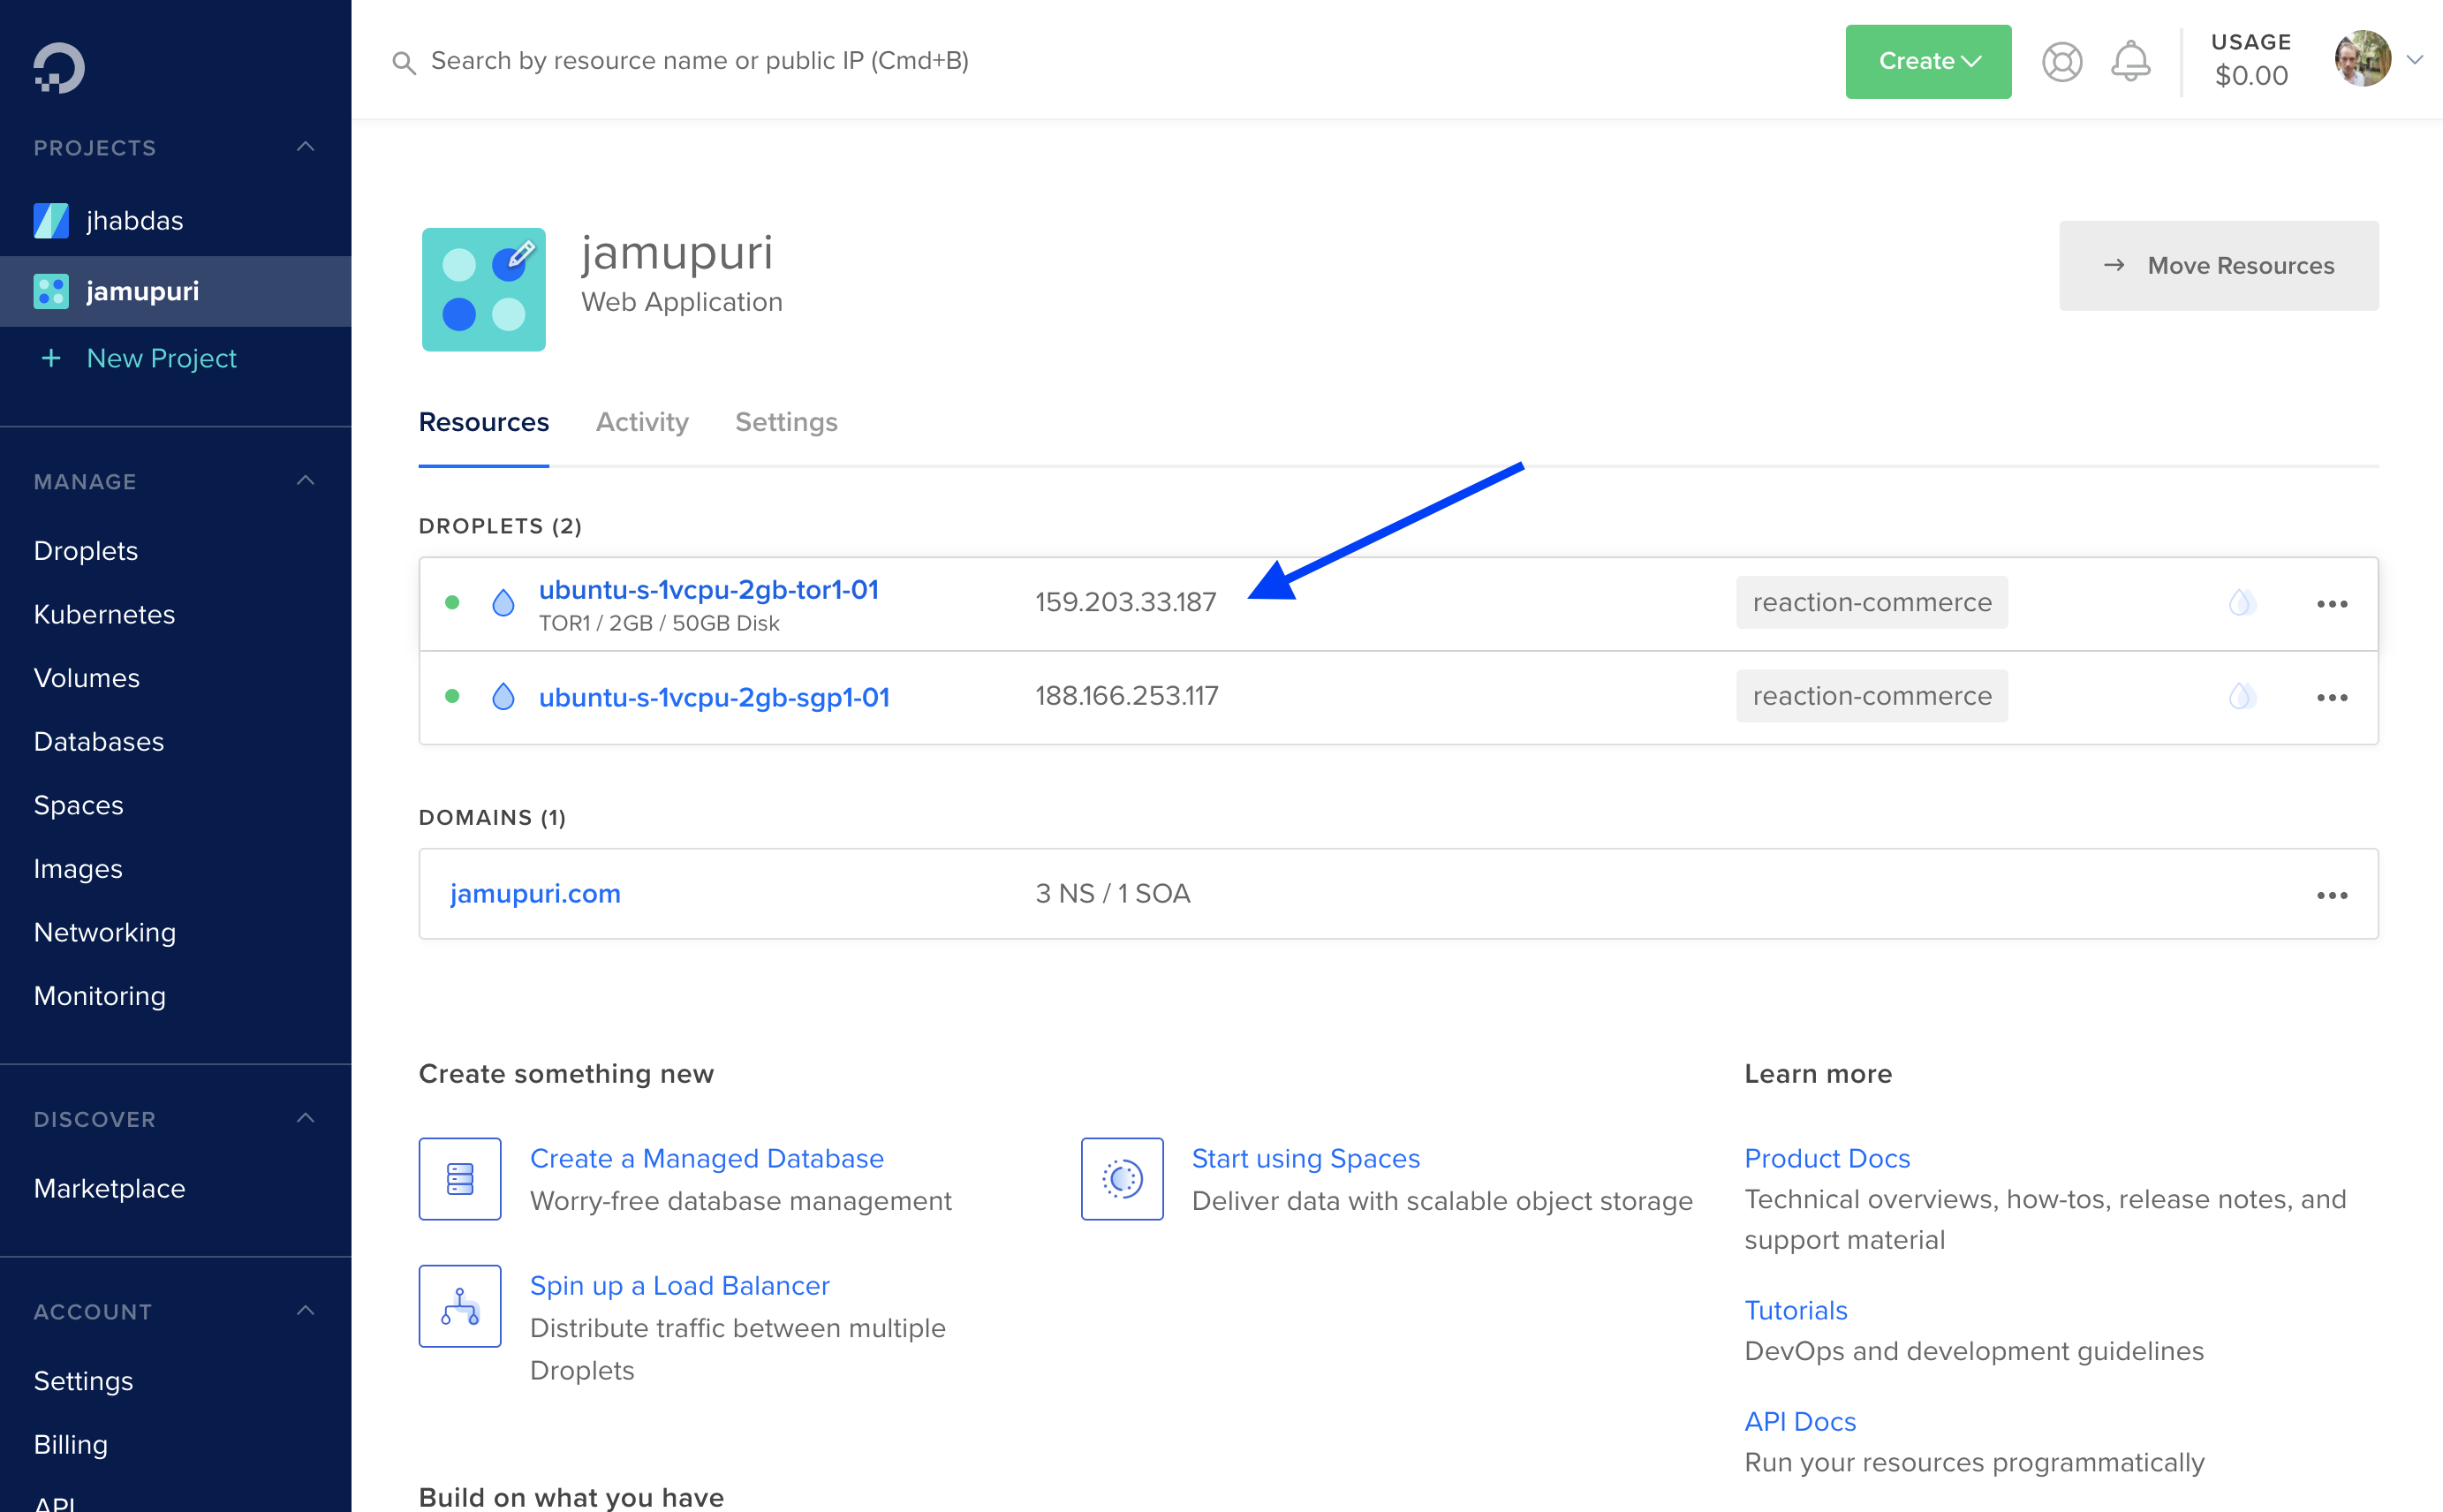Click the faded droplet icon in sgp1-01 row
2443x1512 pixels.
[x=2241, y=697]
